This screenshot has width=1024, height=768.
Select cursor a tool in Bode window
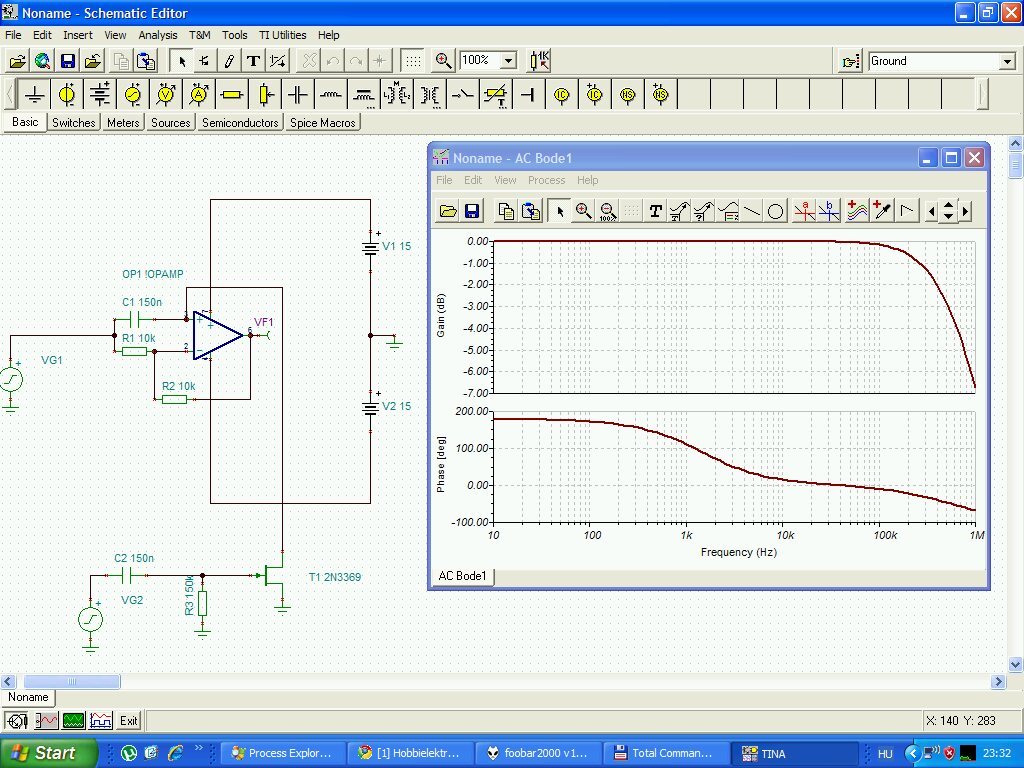click(x=805, y=211)
